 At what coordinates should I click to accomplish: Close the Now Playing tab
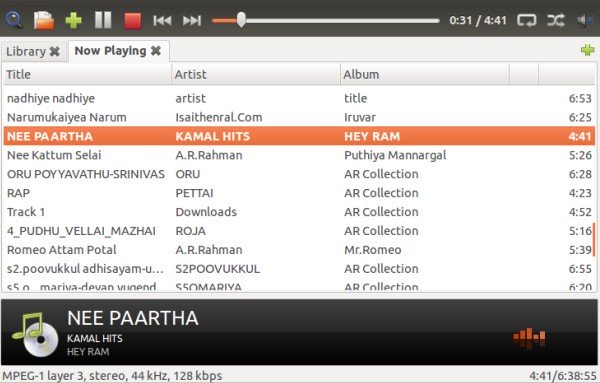click(x=156, y=51)
